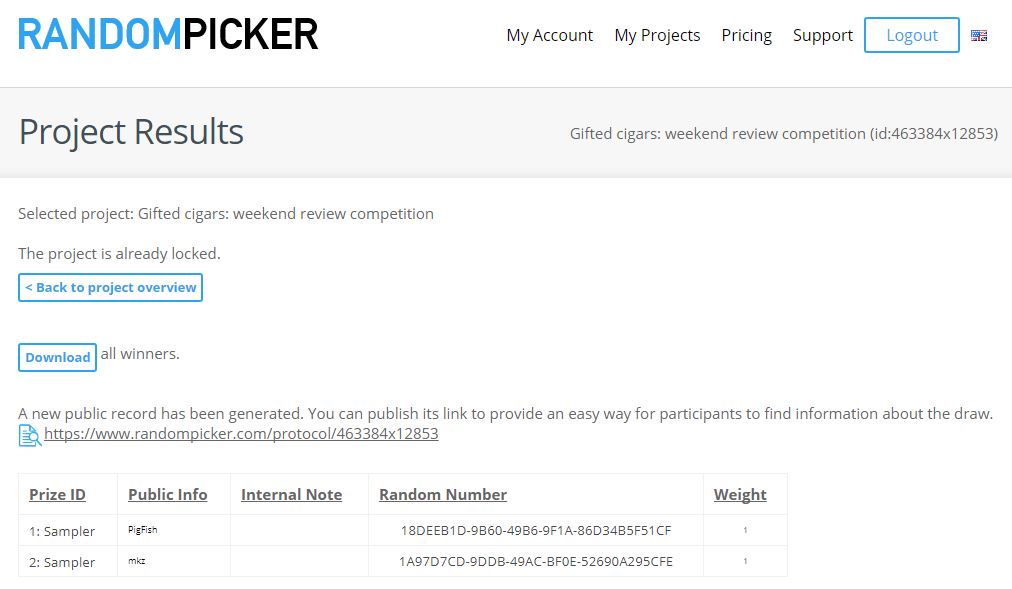Sort table by Public Info
Viewport: 1012px width, 589px height.
pos(168,495)
